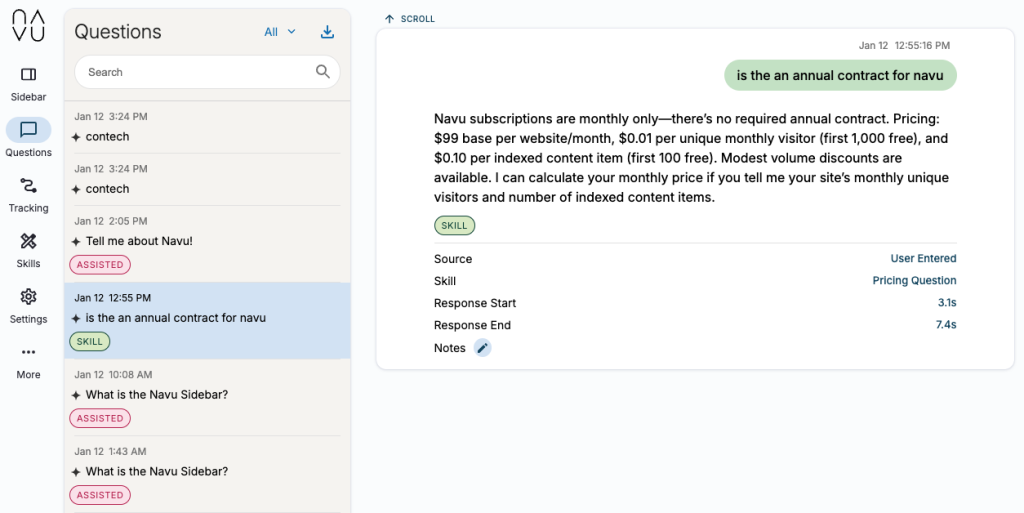1024x513 pixels.
Task: Click the Scroll up arrow link
Action: (410, 19)
